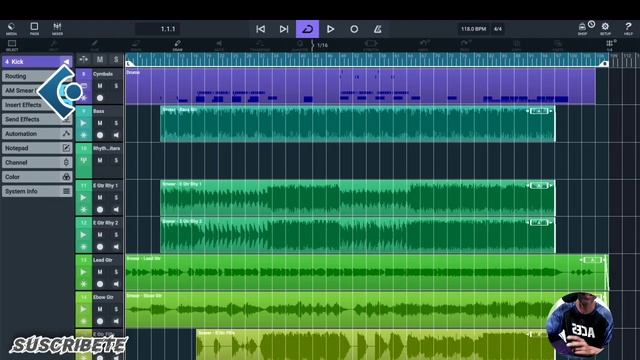
Task: Mute the Rhythm Guitars group track
Action: tap(100, 160)
